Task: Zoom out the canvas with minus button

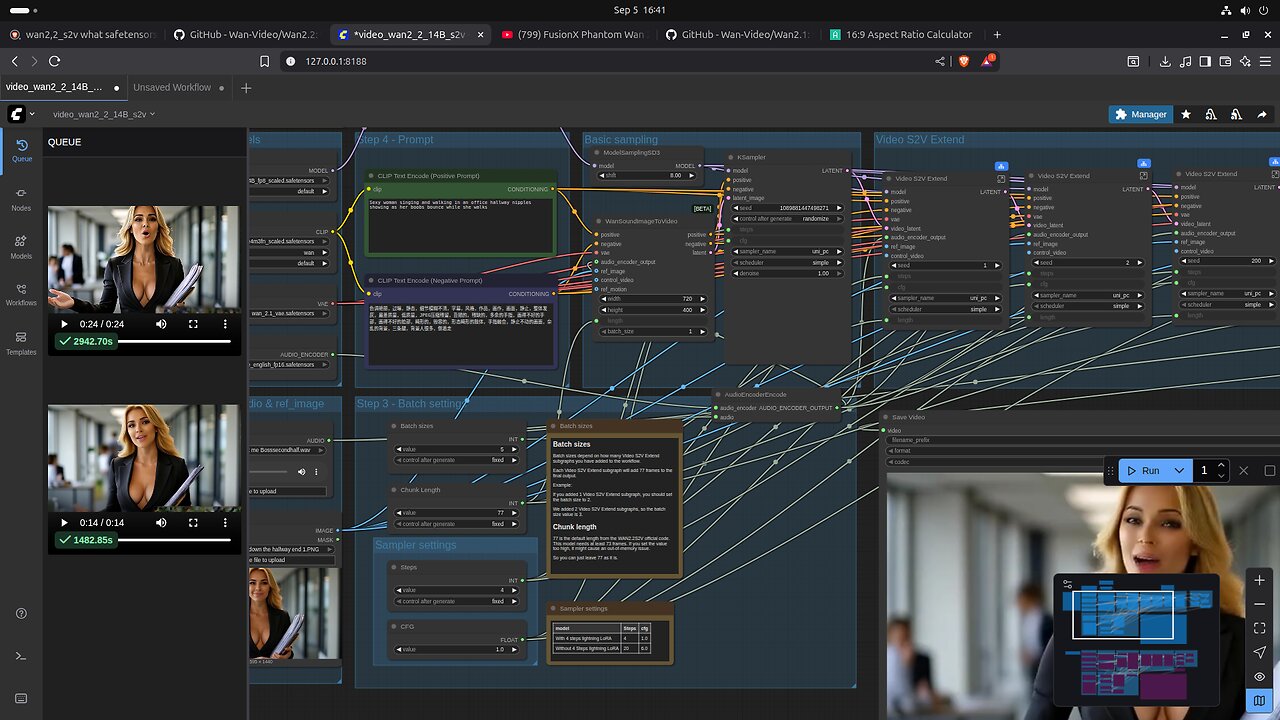Action: pos(1259,604)
